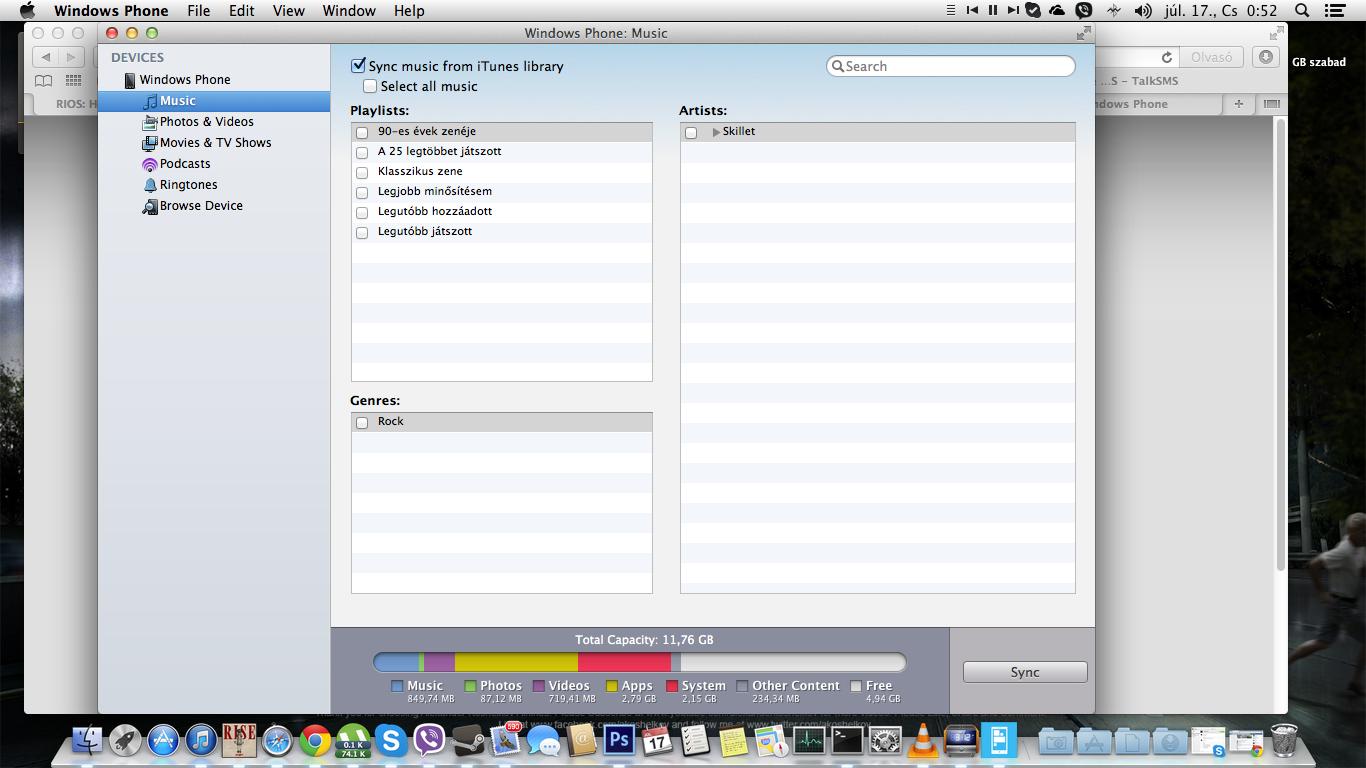Open Messages from the dock
This screenshot has width=1366, height=768.
tap(544, 740)
